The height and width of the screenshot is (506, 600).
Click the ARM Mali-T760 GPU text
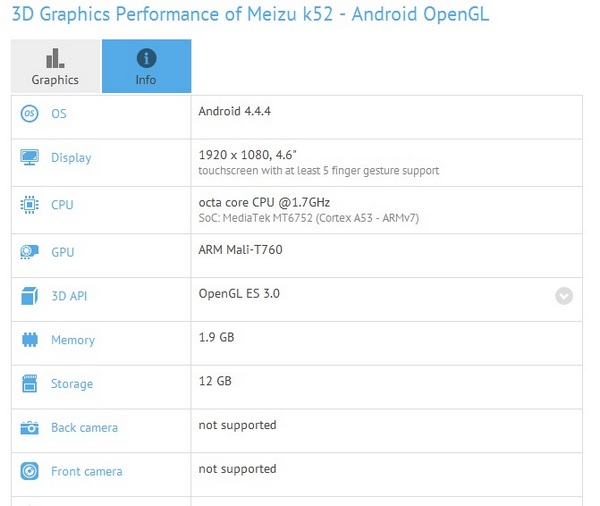pos(240,249)
